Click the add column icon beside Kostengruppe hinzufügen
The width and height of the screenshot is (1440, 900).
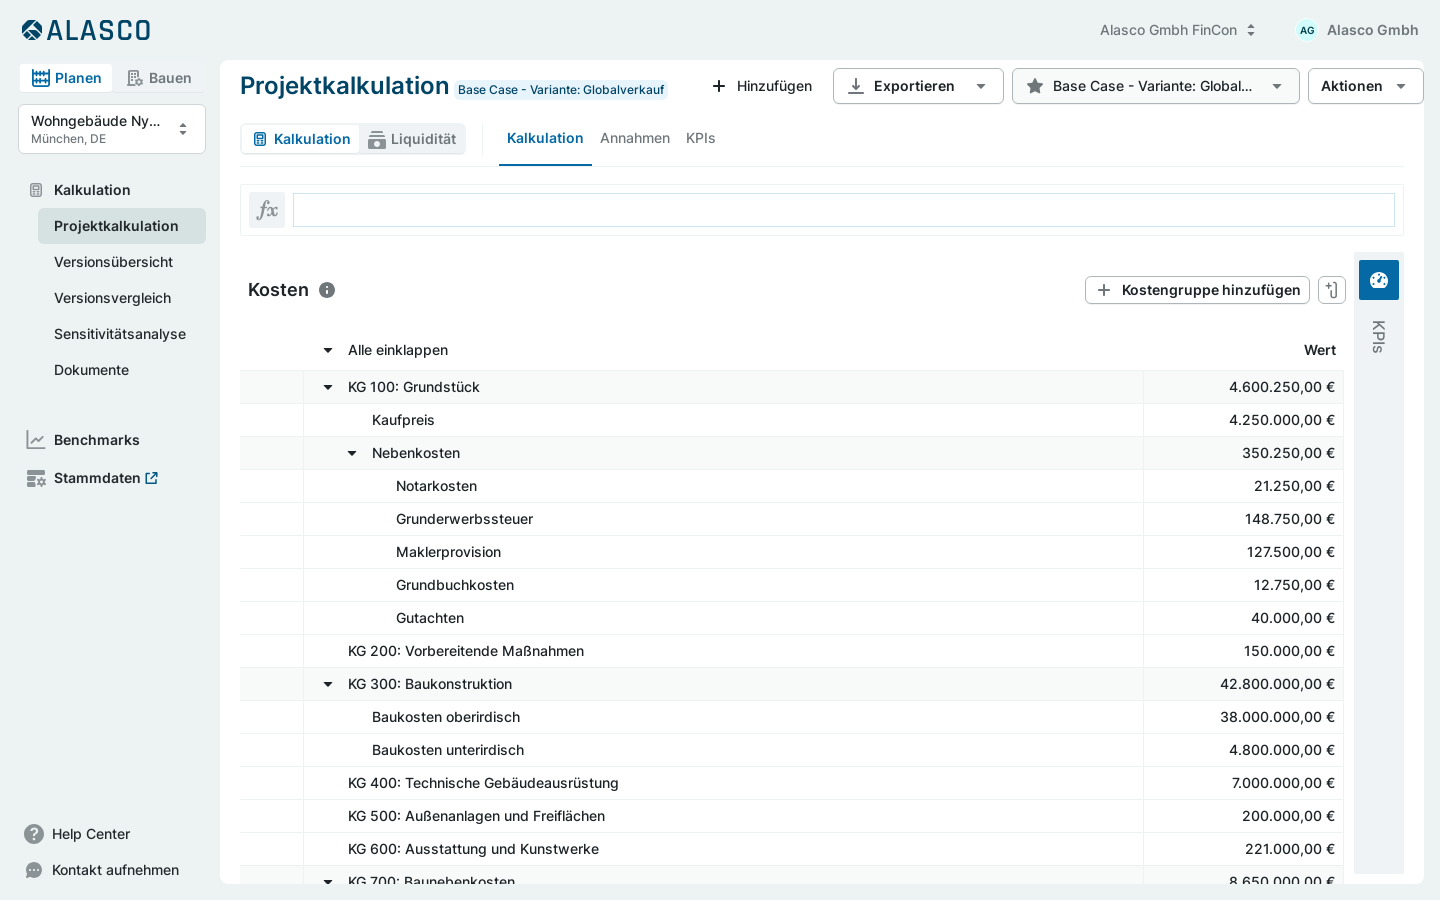tap(1332, 290)
